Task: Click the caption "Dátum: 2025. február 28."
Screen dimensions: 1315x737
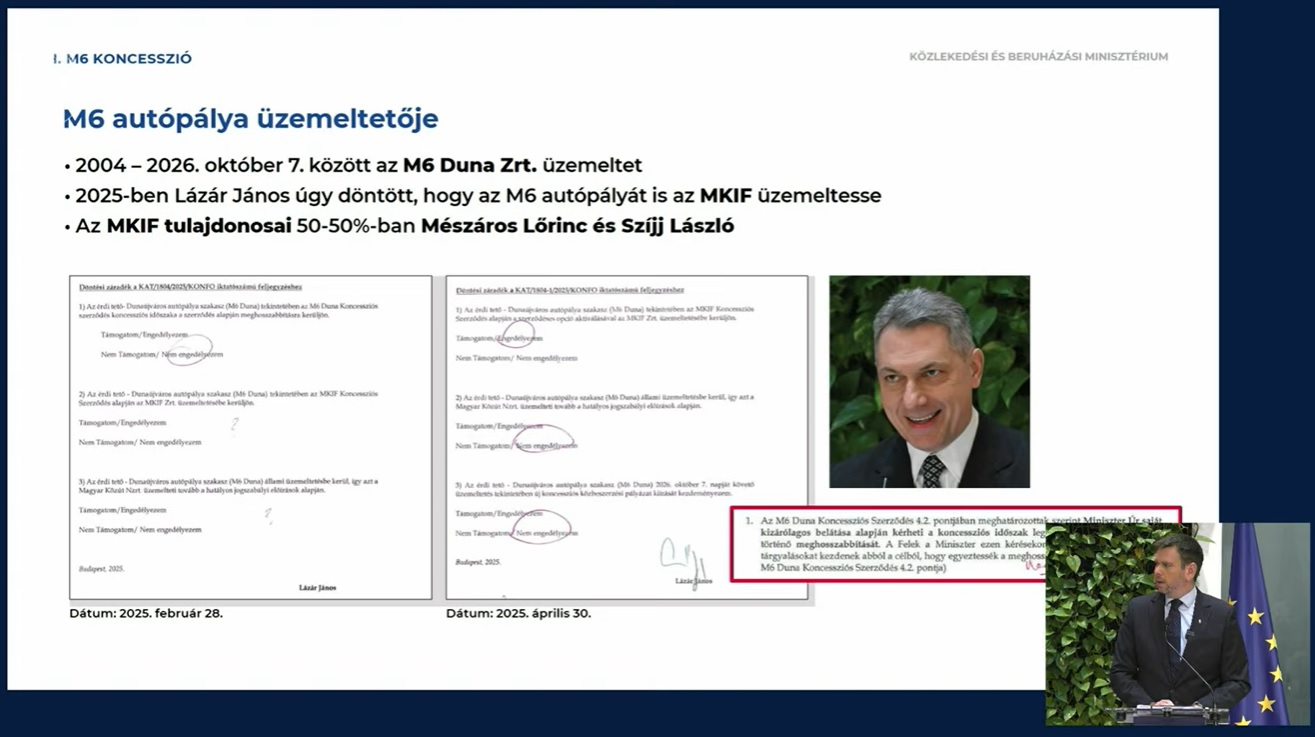Action: point(146,613)
